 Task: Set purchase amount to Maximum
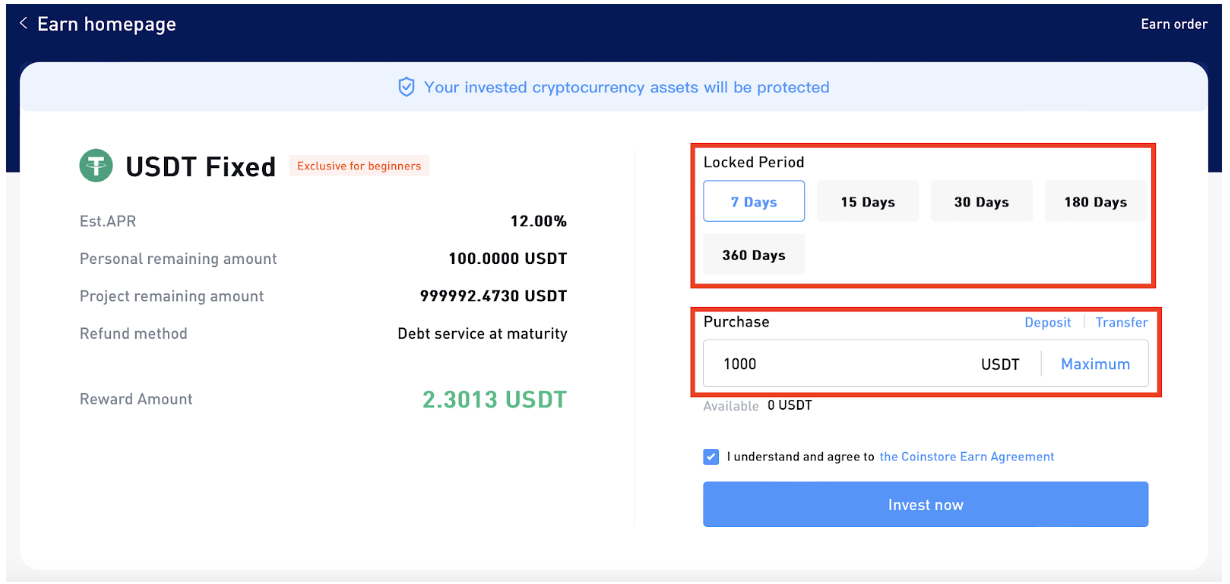(x=1095, y=364)
